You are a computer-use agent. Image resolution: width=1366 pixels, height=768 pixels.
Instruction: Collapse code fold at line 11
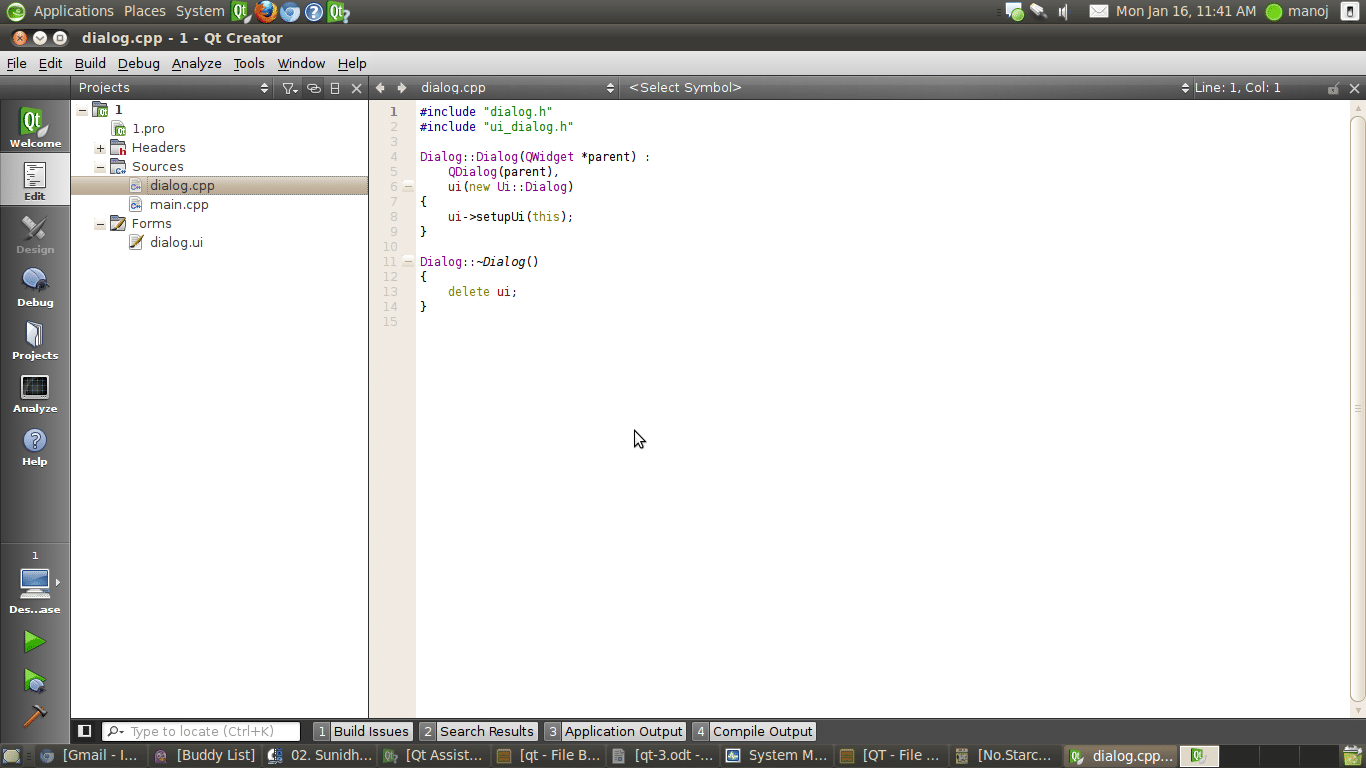pos(408,262)
